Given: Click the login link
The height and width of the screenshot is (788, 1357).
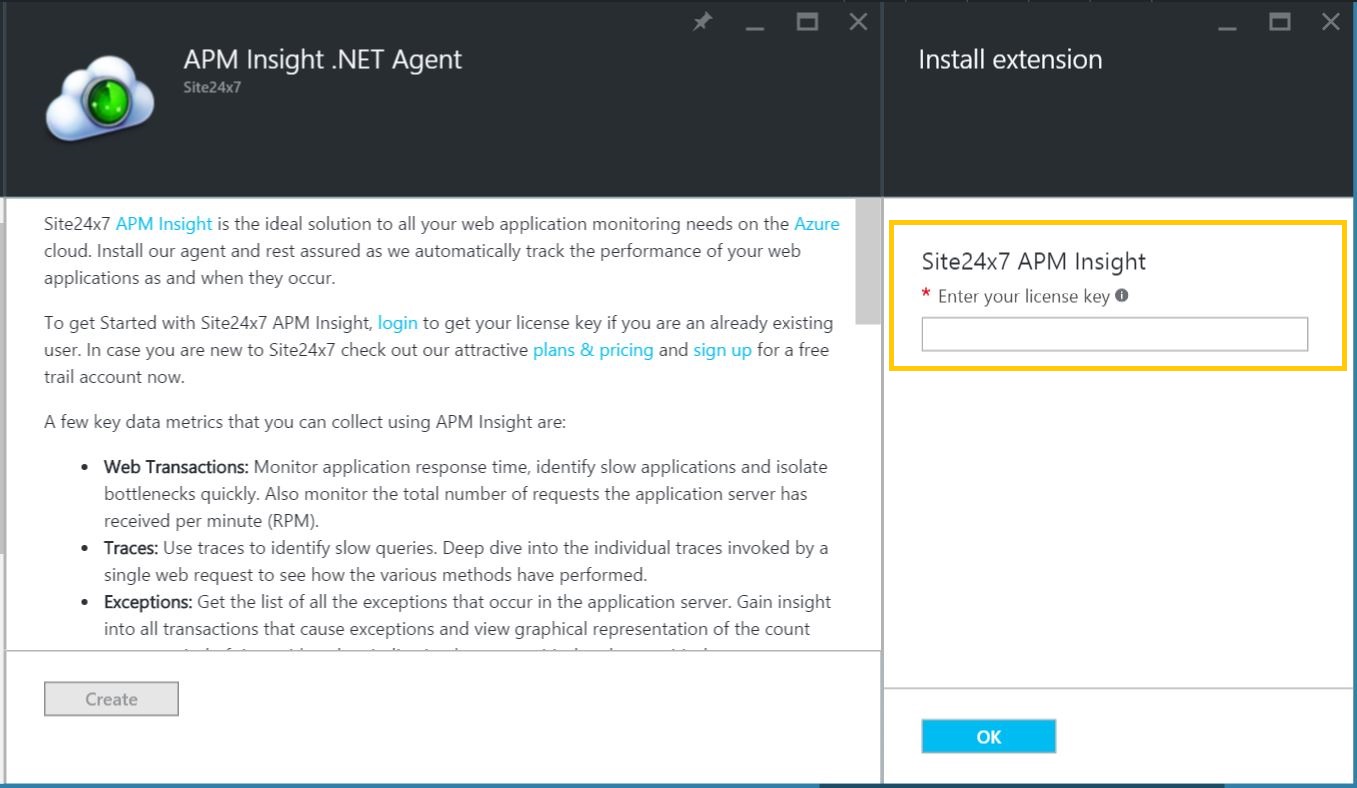Looking at the screenshot, I should pos(397,323).
